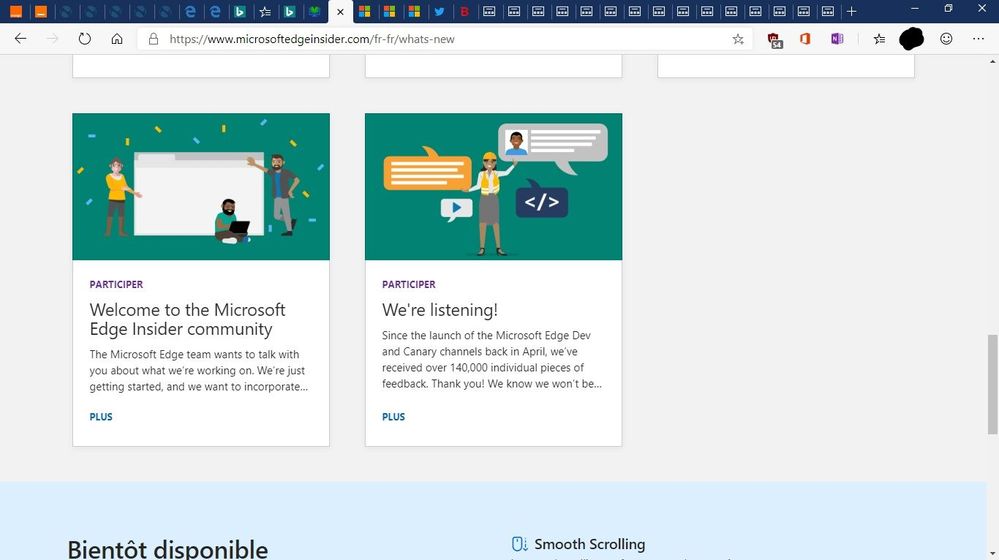Click PARTICIPER label on We're listening card
Image resolution: width=999 pixels, height=560 pixels.
pyautogui.click(x=408, y=284)
